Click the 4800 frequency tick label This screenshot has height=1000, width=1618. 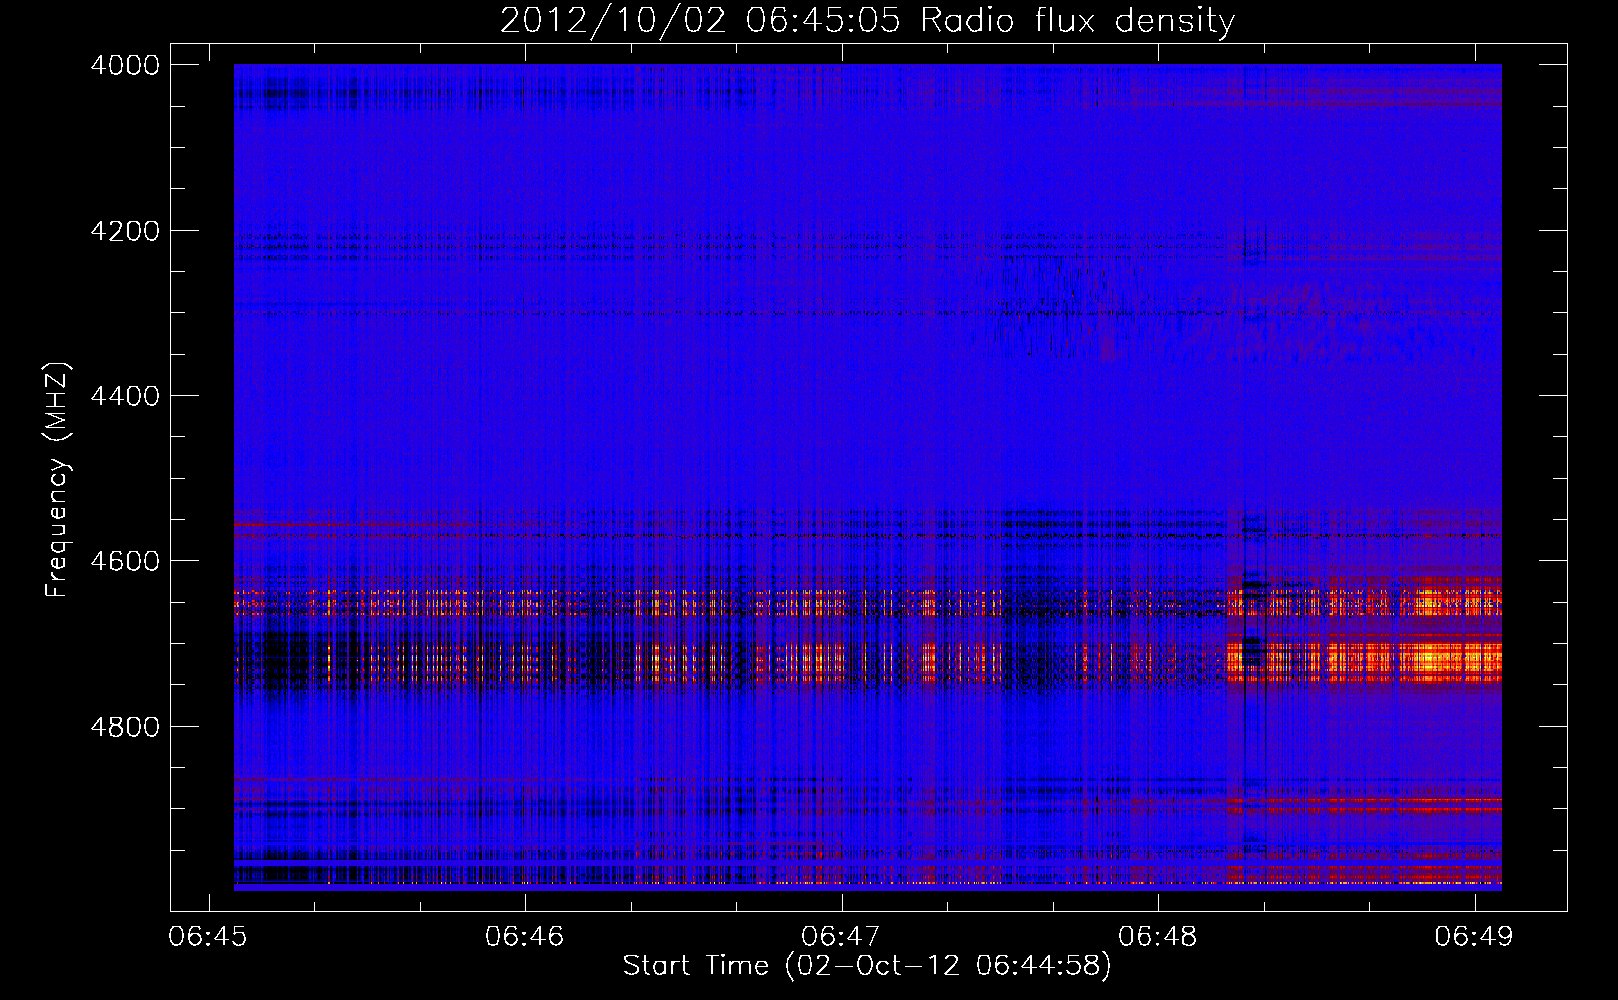point(125,727)
